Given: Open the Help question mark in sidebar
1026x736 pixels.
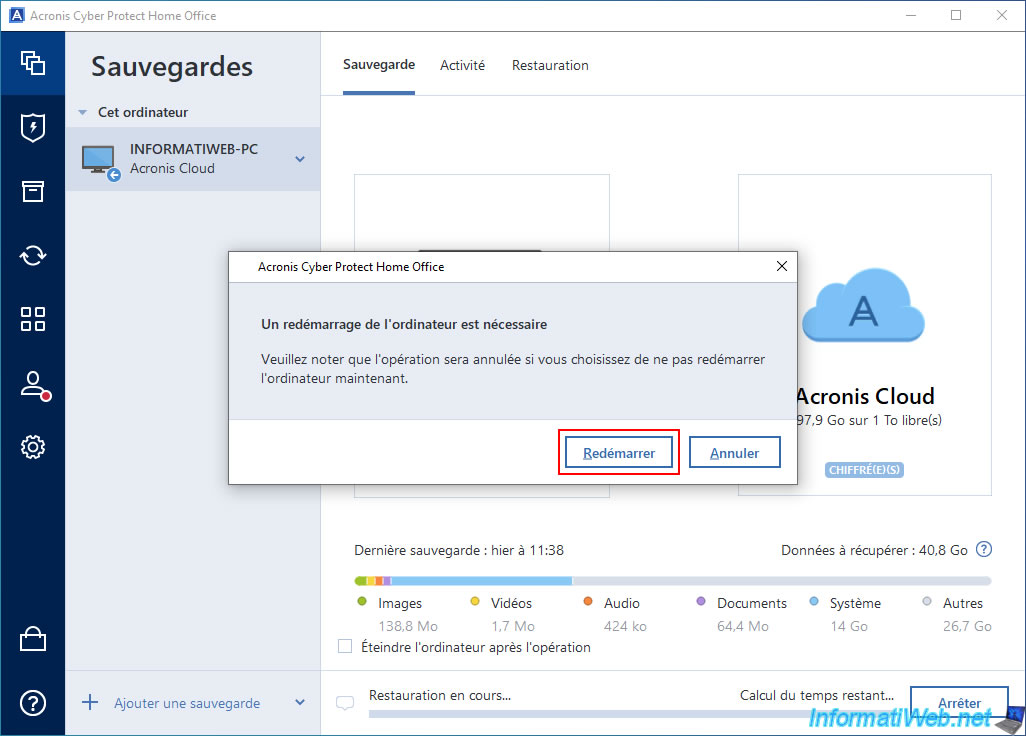Looking at the screenshot, I should click(33, 703).
